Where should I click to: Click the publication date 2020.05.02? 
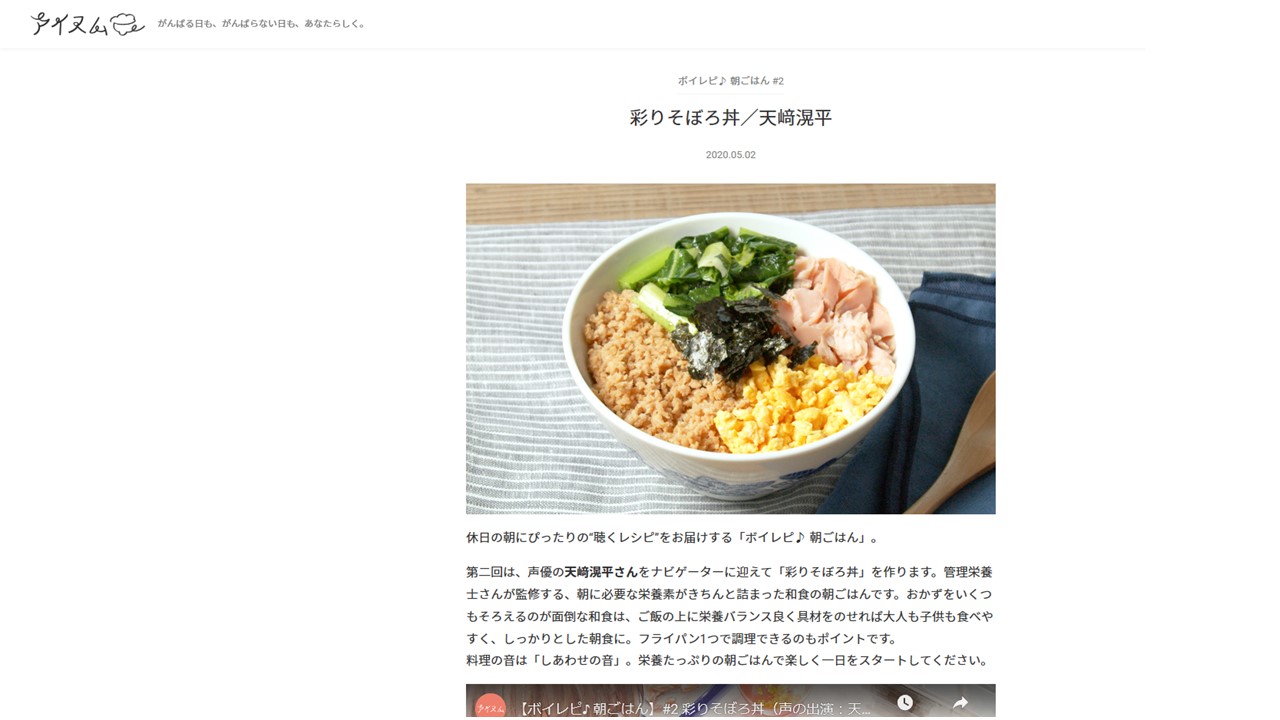click(730, 155)
